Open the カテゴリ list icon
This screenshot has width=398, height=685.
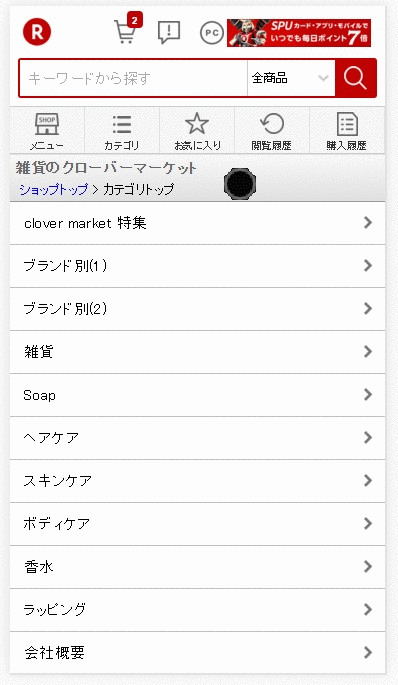coord(121,131)
